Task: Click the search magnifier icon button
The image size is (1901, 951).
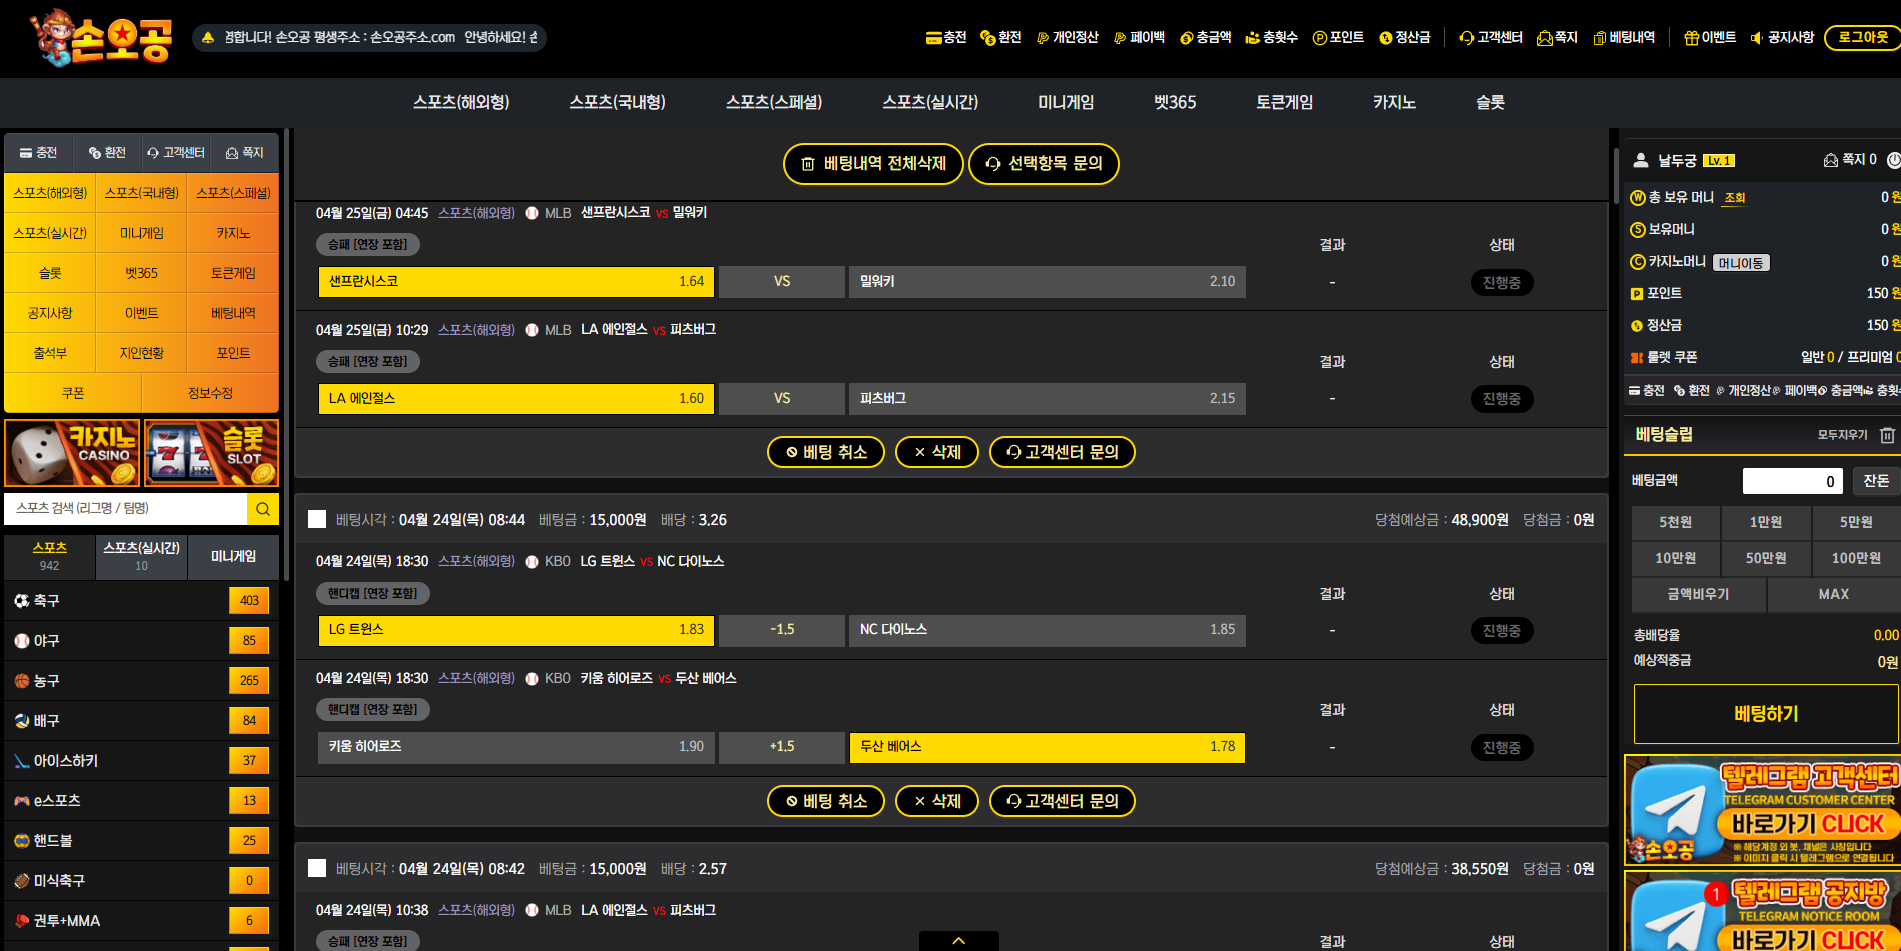Action: point(262,509)
